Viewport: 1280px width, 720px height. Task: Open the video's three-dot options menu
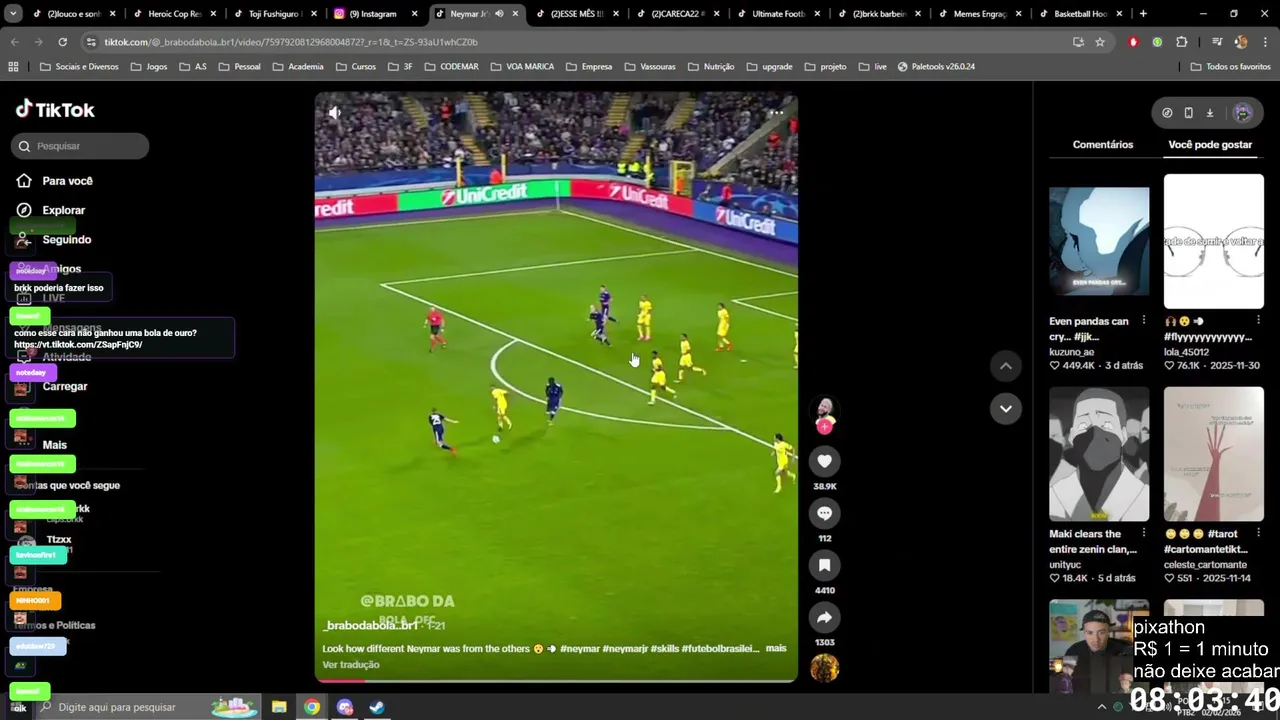776,113
